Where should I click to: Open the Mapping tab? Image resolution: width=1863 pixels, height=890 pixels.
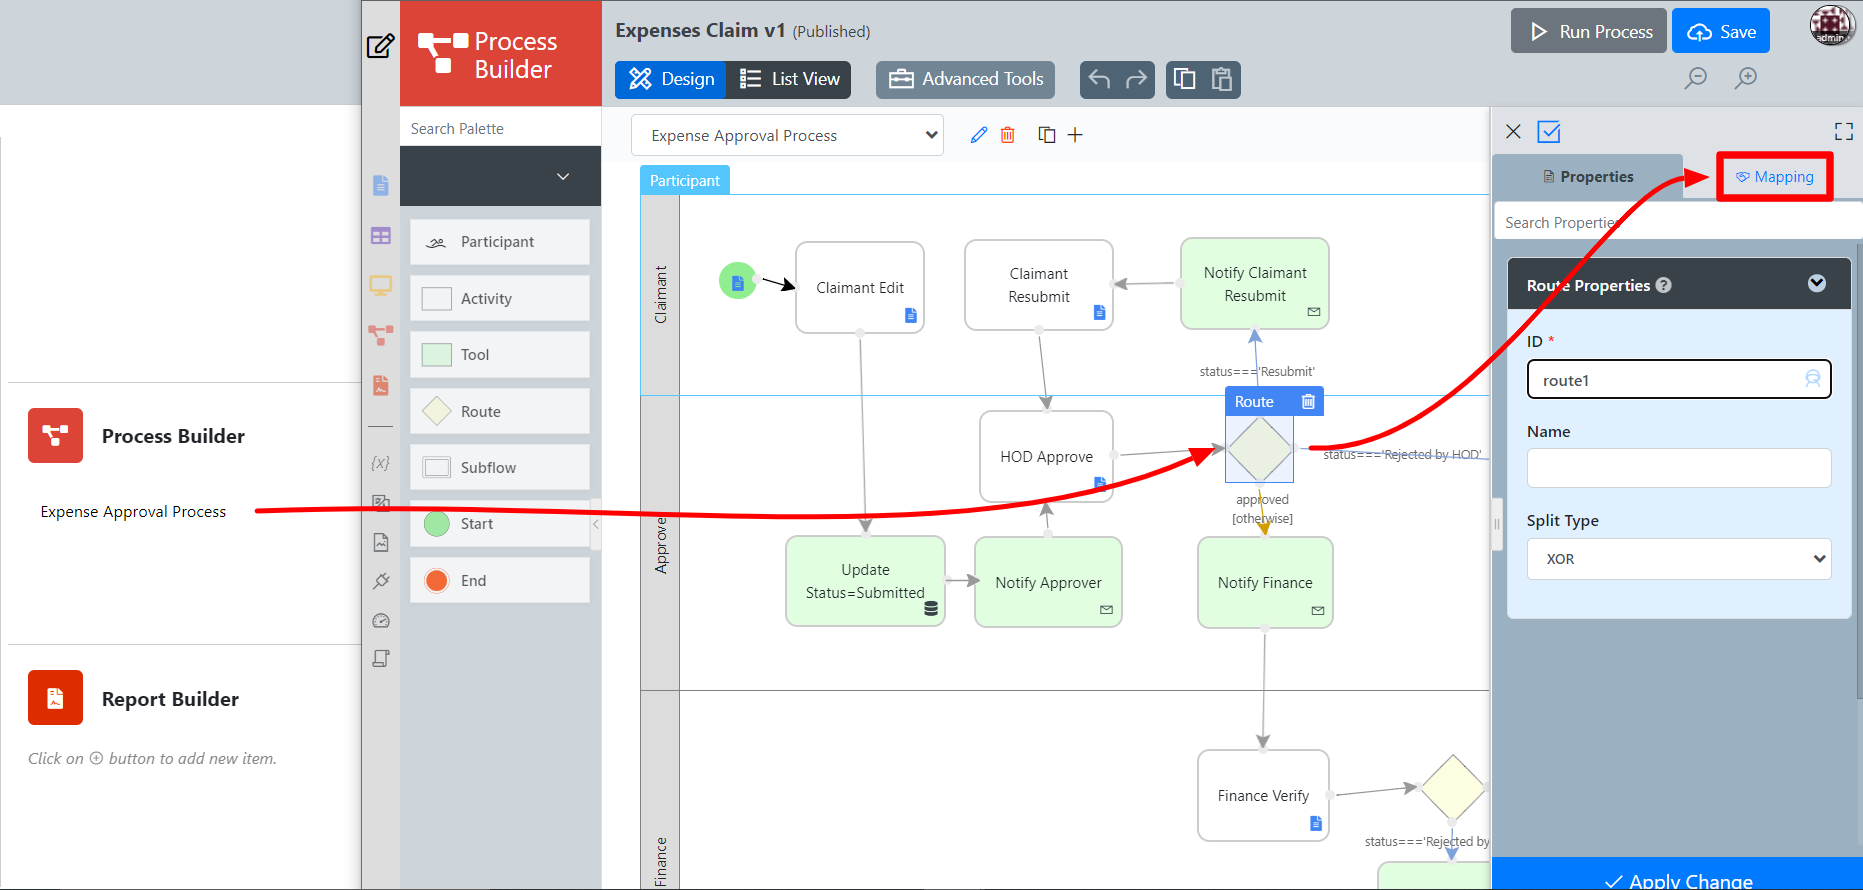point(1774,177)
